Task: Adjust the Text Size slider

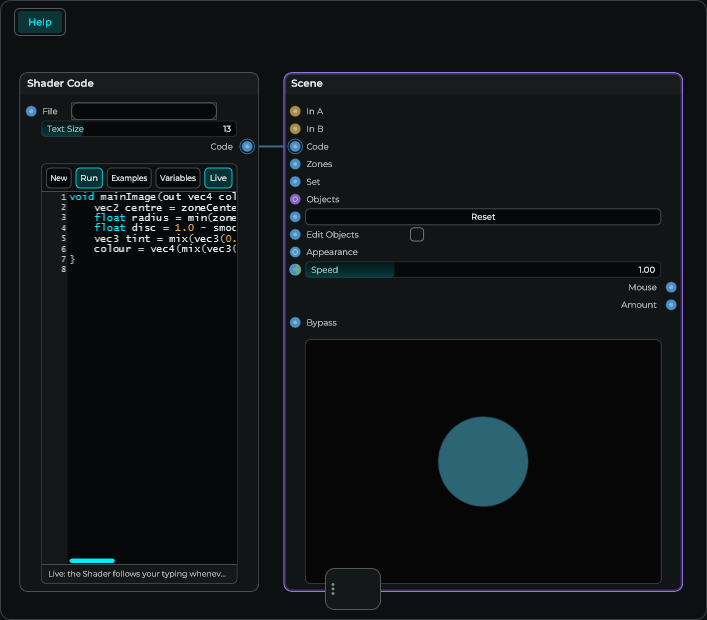Action: click(x=139, y=129)
